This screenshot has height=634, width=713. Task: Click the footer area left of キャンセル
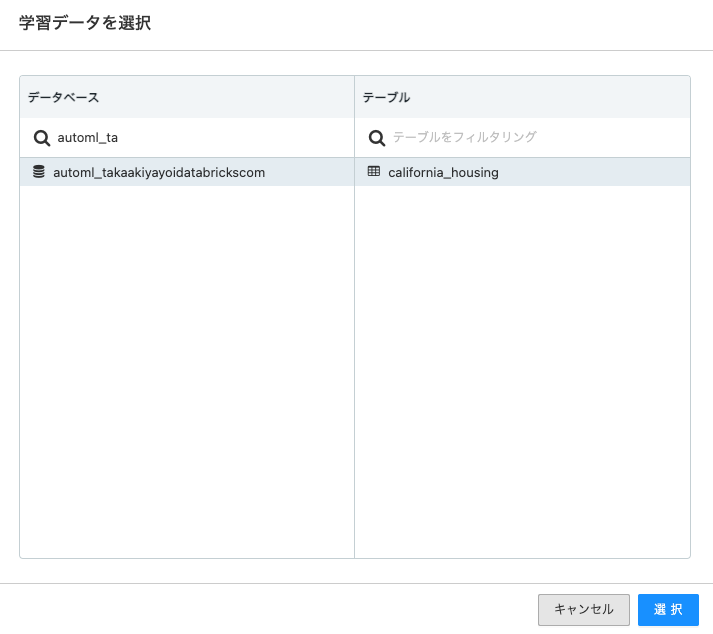(x=270, y=609)
